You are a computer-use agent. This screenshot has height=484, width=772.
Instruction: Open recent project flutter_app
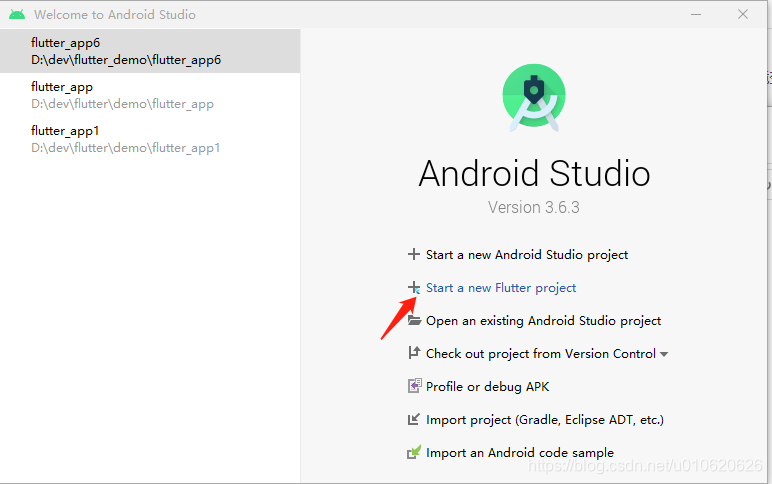(150, 95)
